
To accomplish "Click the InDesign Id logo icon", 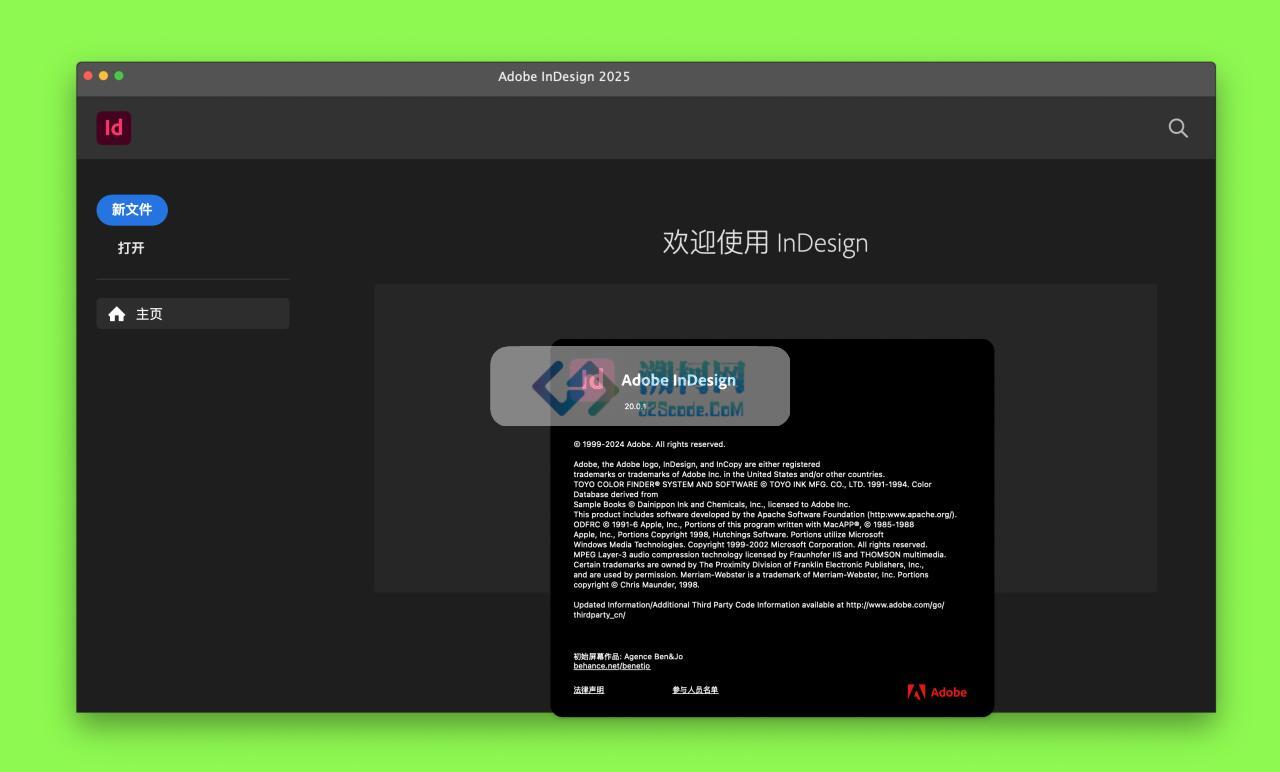I will tap(114, 128).
